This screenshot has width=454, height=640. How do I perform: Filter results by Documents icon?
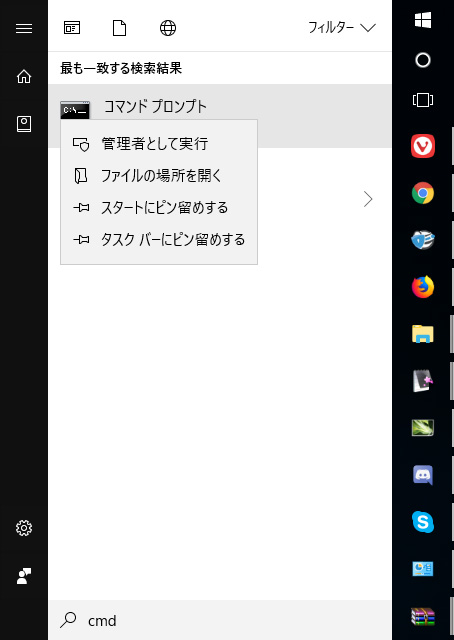(119, 28)
